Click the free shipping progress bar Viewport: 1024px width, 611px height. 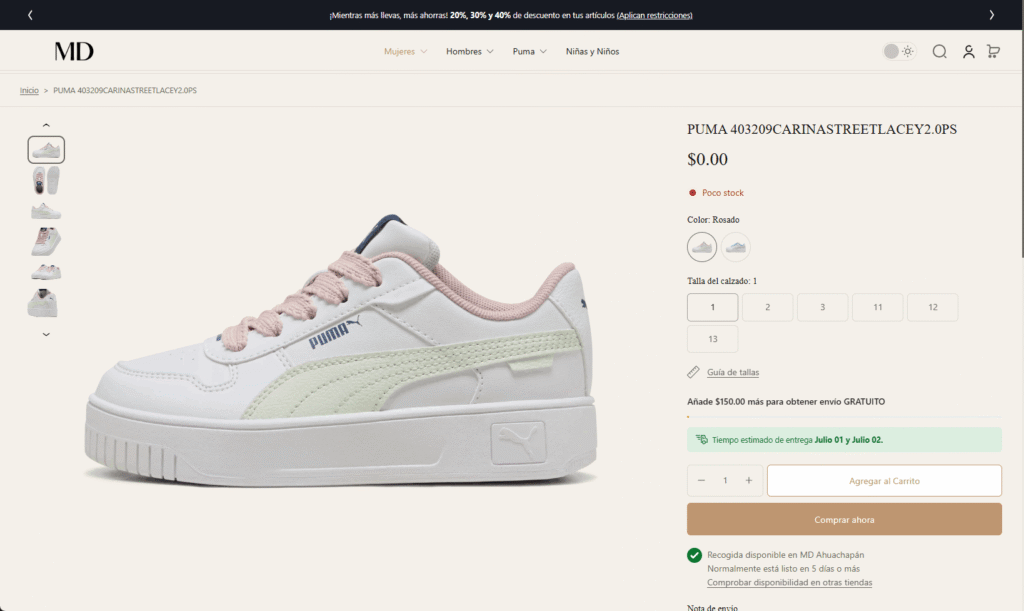[x=844, y=416]
